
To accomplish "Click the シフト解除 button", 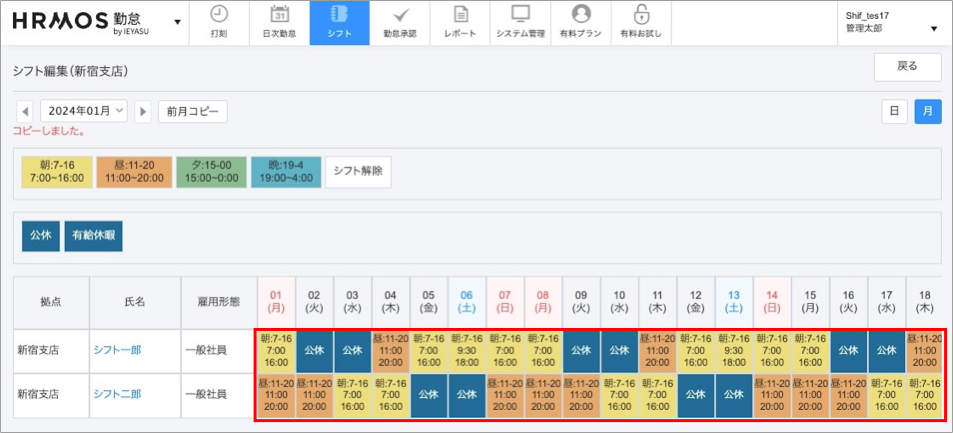I will click(x=359, y=171).
